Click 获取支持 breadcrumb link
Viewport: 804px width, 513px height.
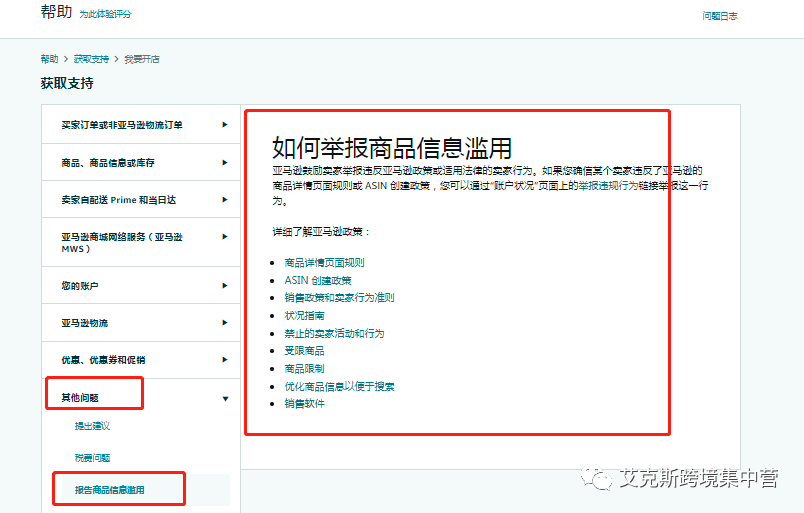click(x=91, y=59)
